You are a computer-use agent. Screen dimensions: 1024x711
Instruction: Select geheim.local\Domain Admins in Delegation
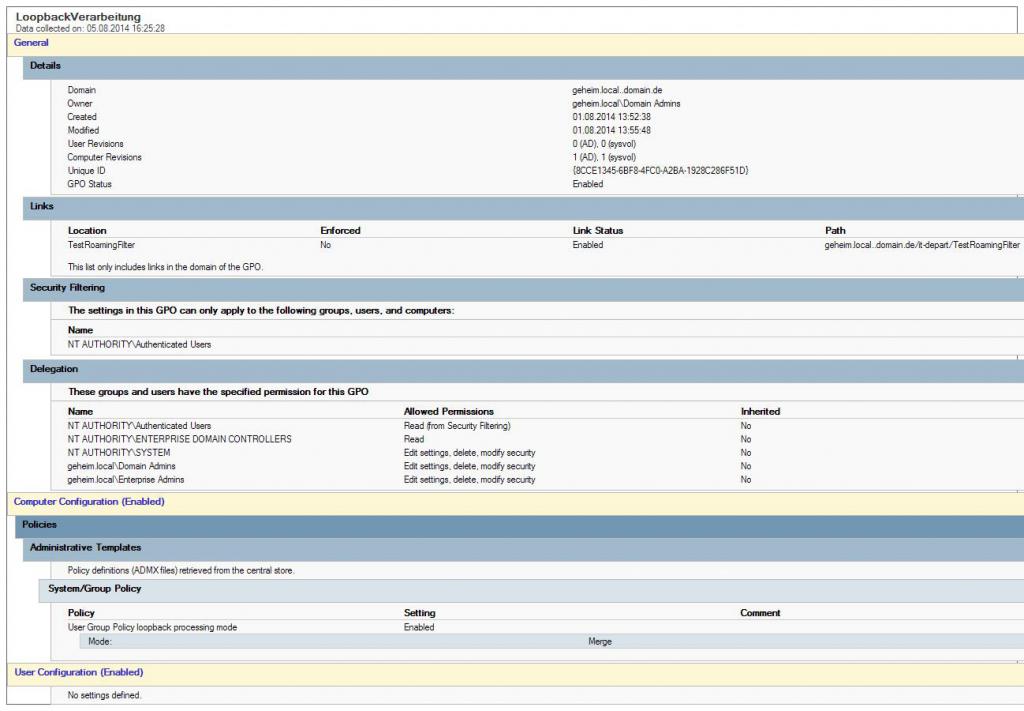tap(121, 467)
